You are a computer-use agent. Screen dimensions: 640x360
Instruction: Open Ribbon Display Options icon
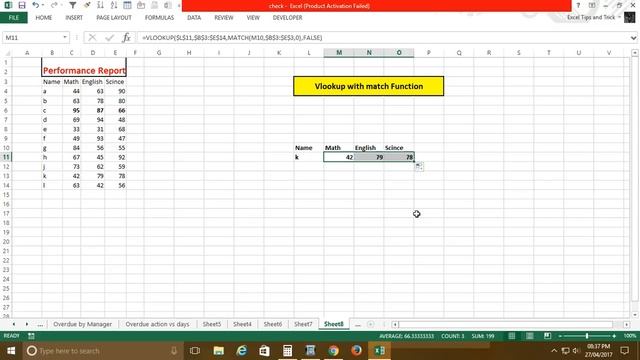(x=592, y=5)
